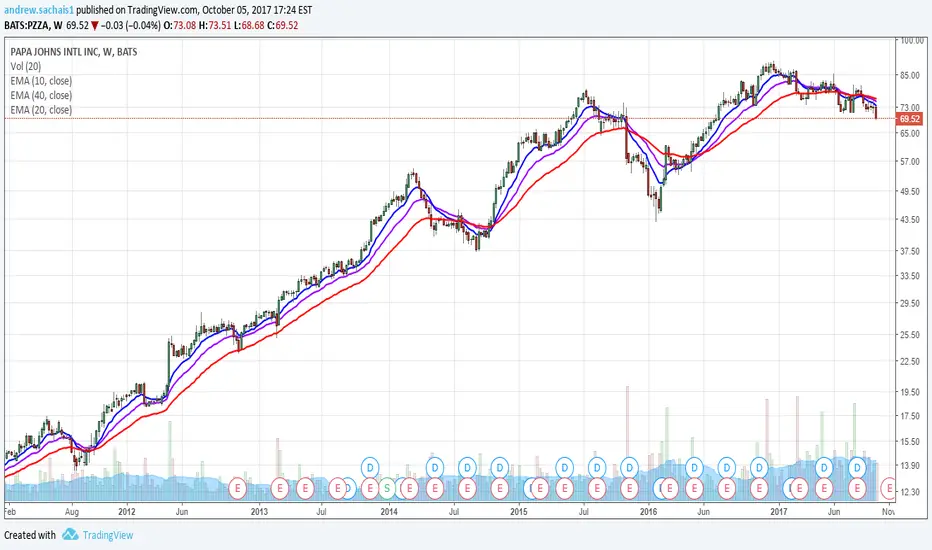Click the red down-arrow price change icon
The width and height of the screenshot is (932, 550).
click(95, 26)
